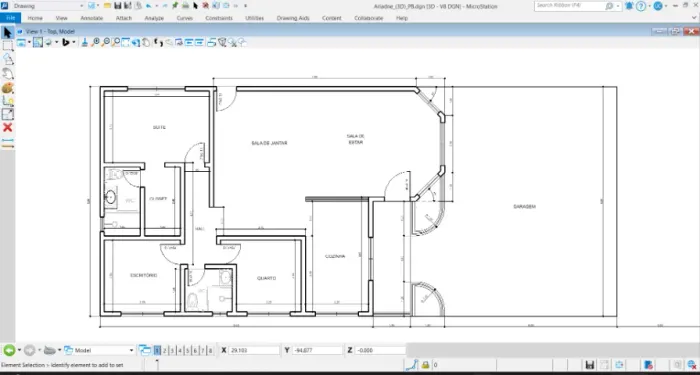Toggle view 3 button
The image size is (700, 375).
click(172, 350)
